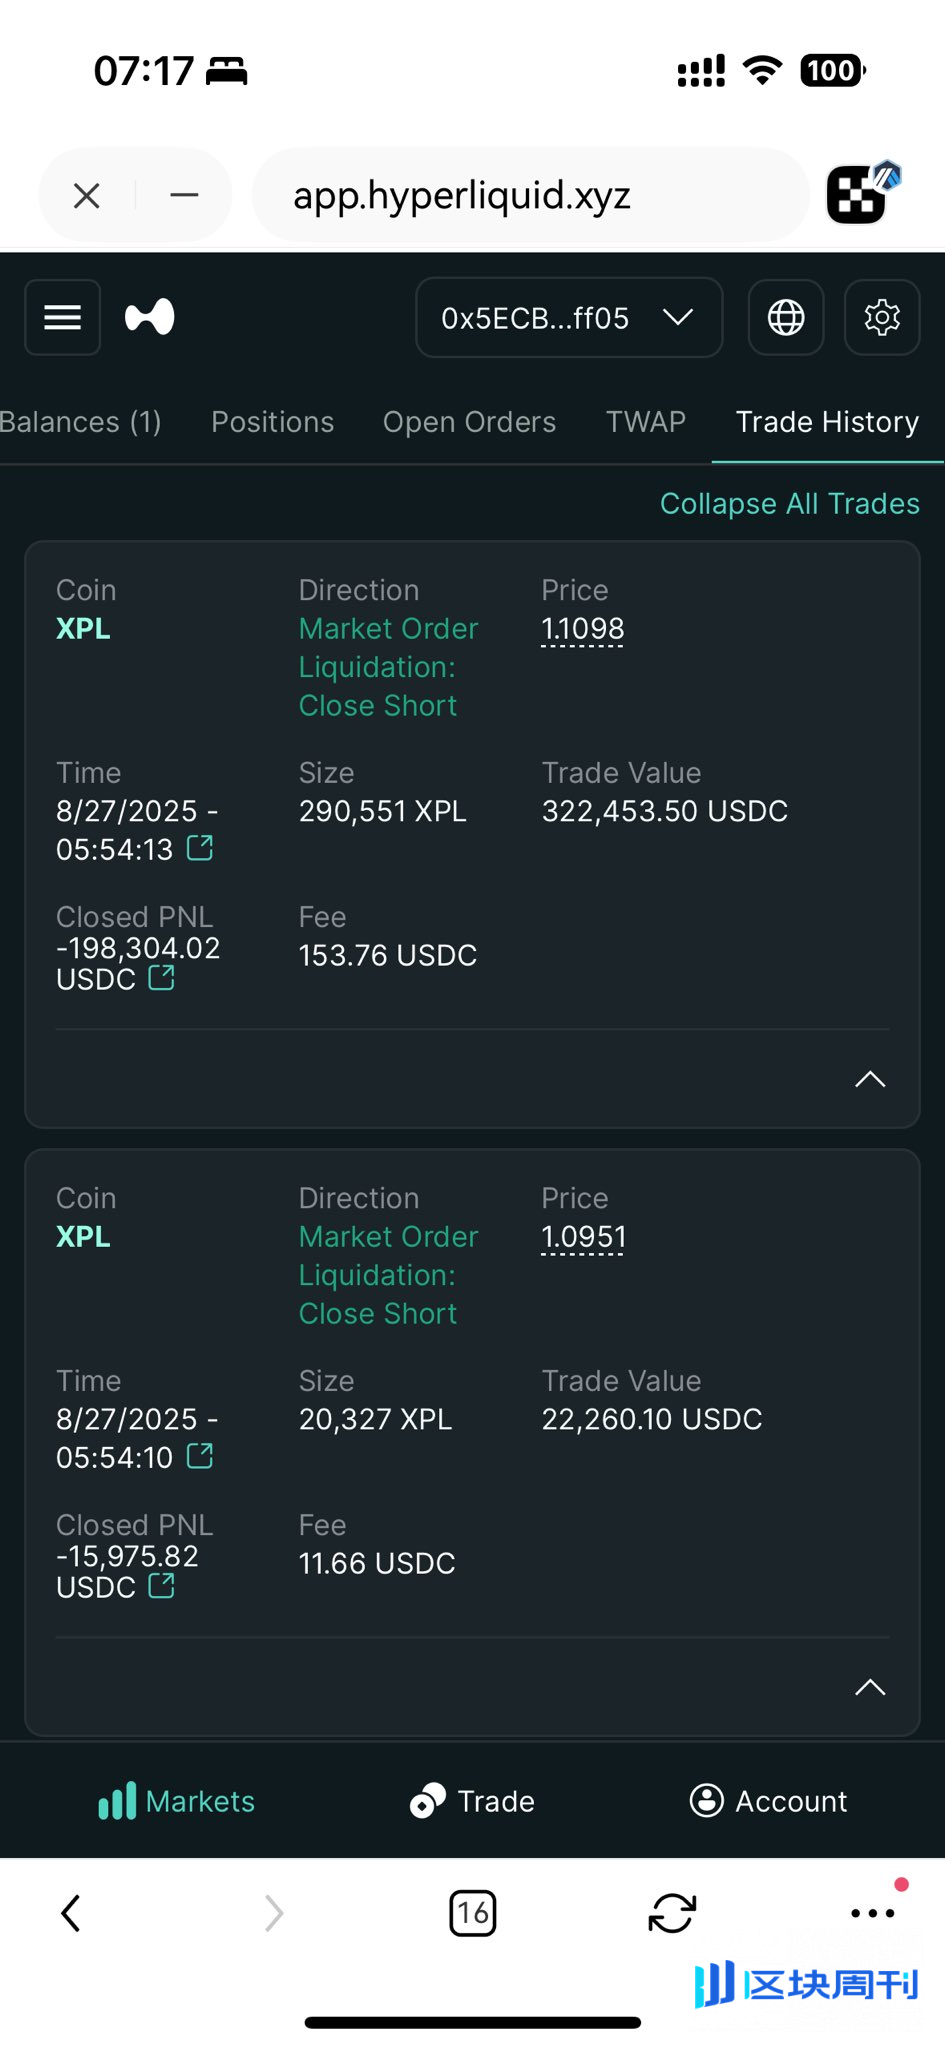The height and width of the screenshot is (2048, 945).
Task: Click Collapse All Trades link
Action: [x=790, y=503]
